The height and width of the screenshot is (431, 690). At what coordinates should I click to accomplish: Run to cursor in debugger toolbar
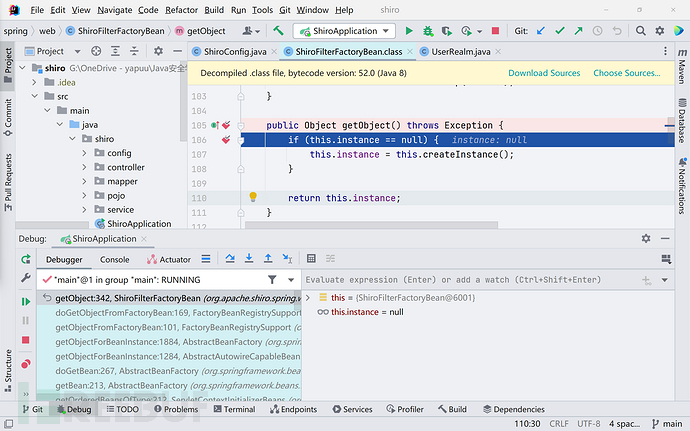pos(287,258)
